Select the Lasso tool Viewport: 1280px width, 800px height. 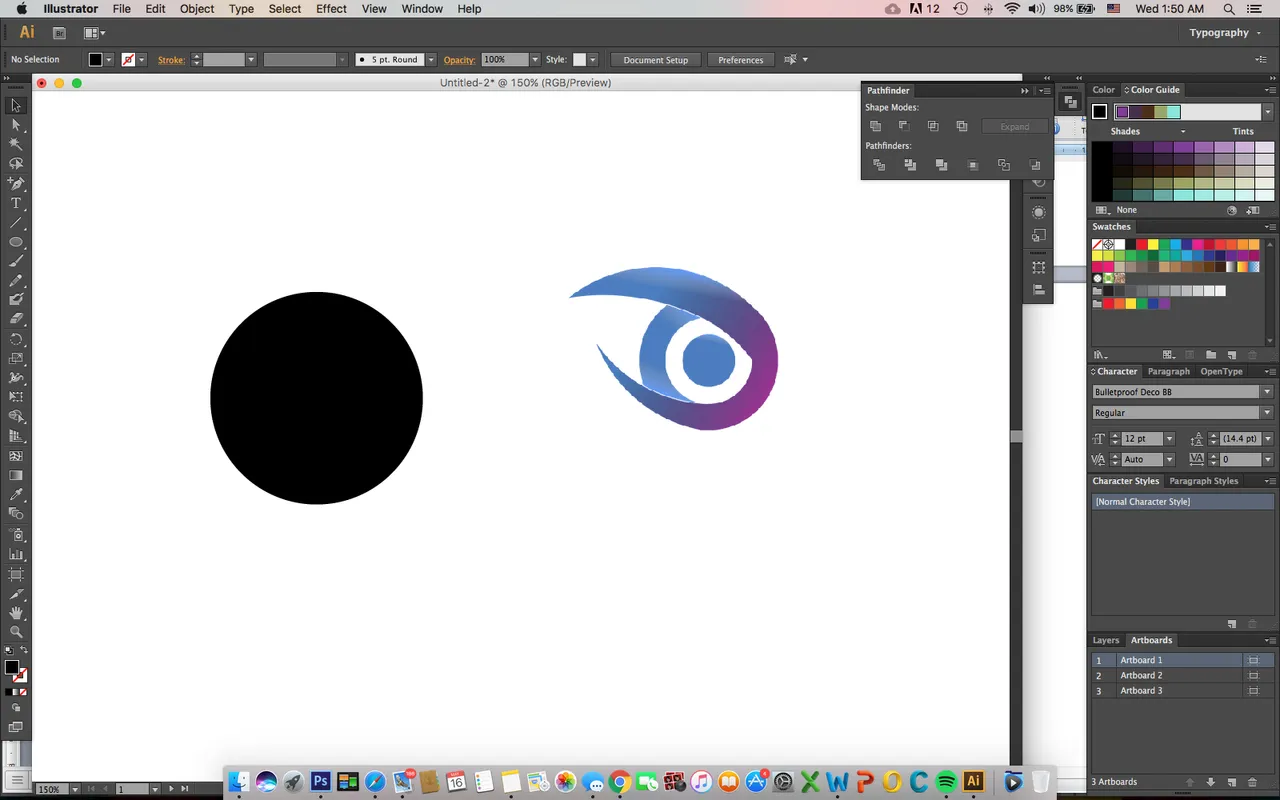[16, 164]
